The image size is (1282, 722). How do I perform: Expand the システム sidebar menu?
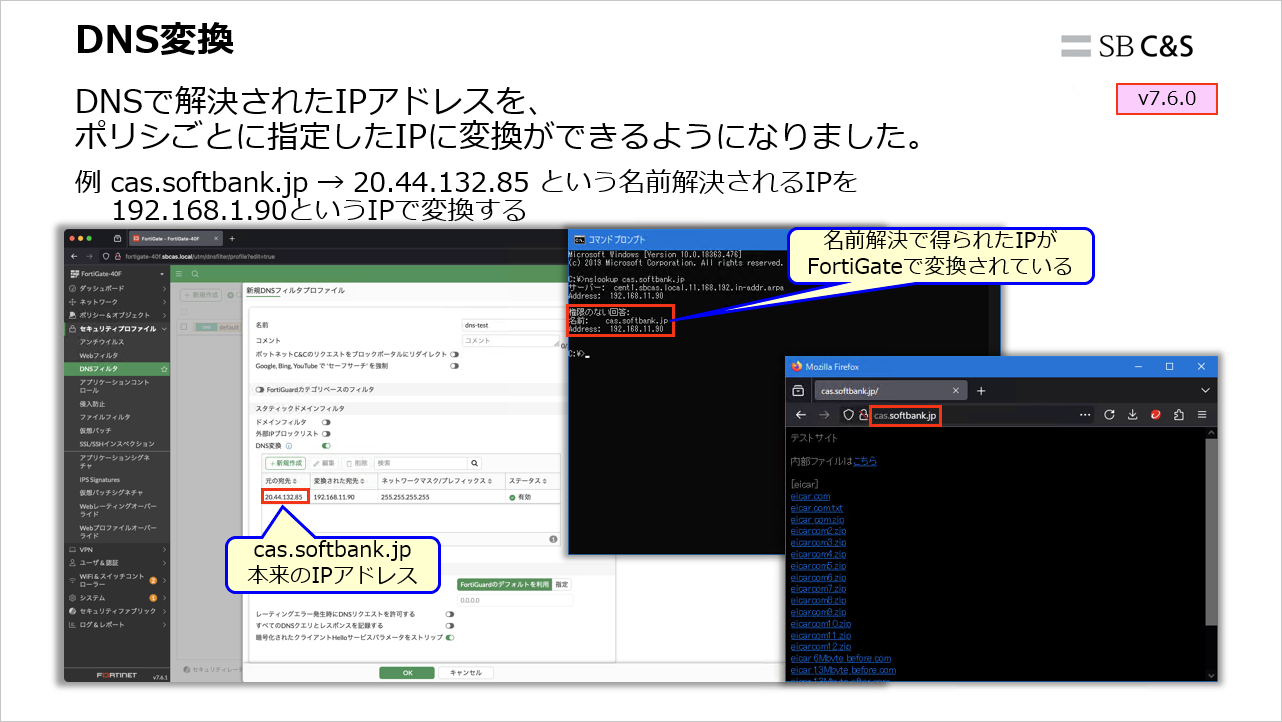[116, 597]
